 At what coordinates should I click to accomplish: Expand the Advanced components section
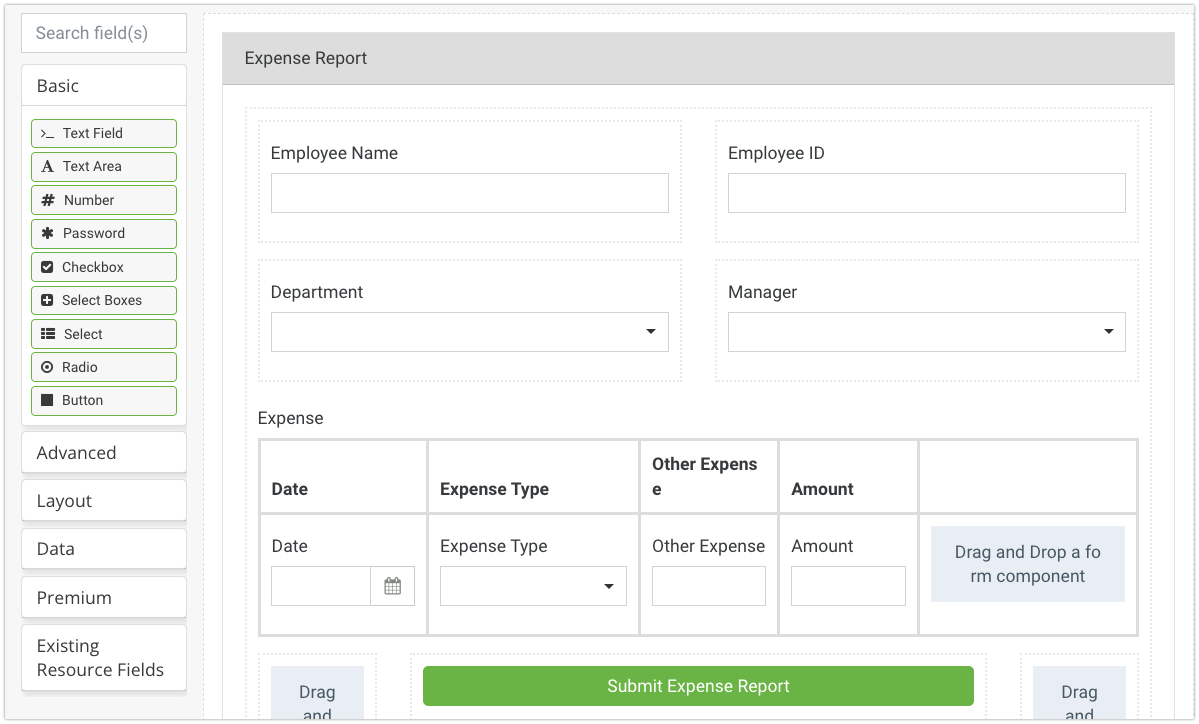coord(104,453)
